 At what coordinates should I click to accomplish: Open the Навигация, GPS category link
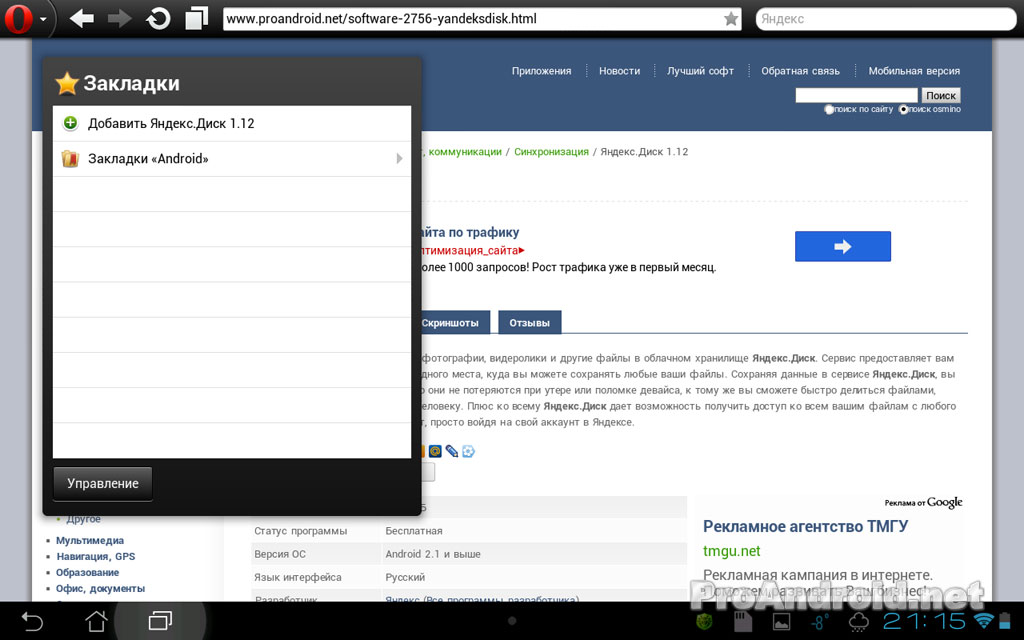point(96,556)
